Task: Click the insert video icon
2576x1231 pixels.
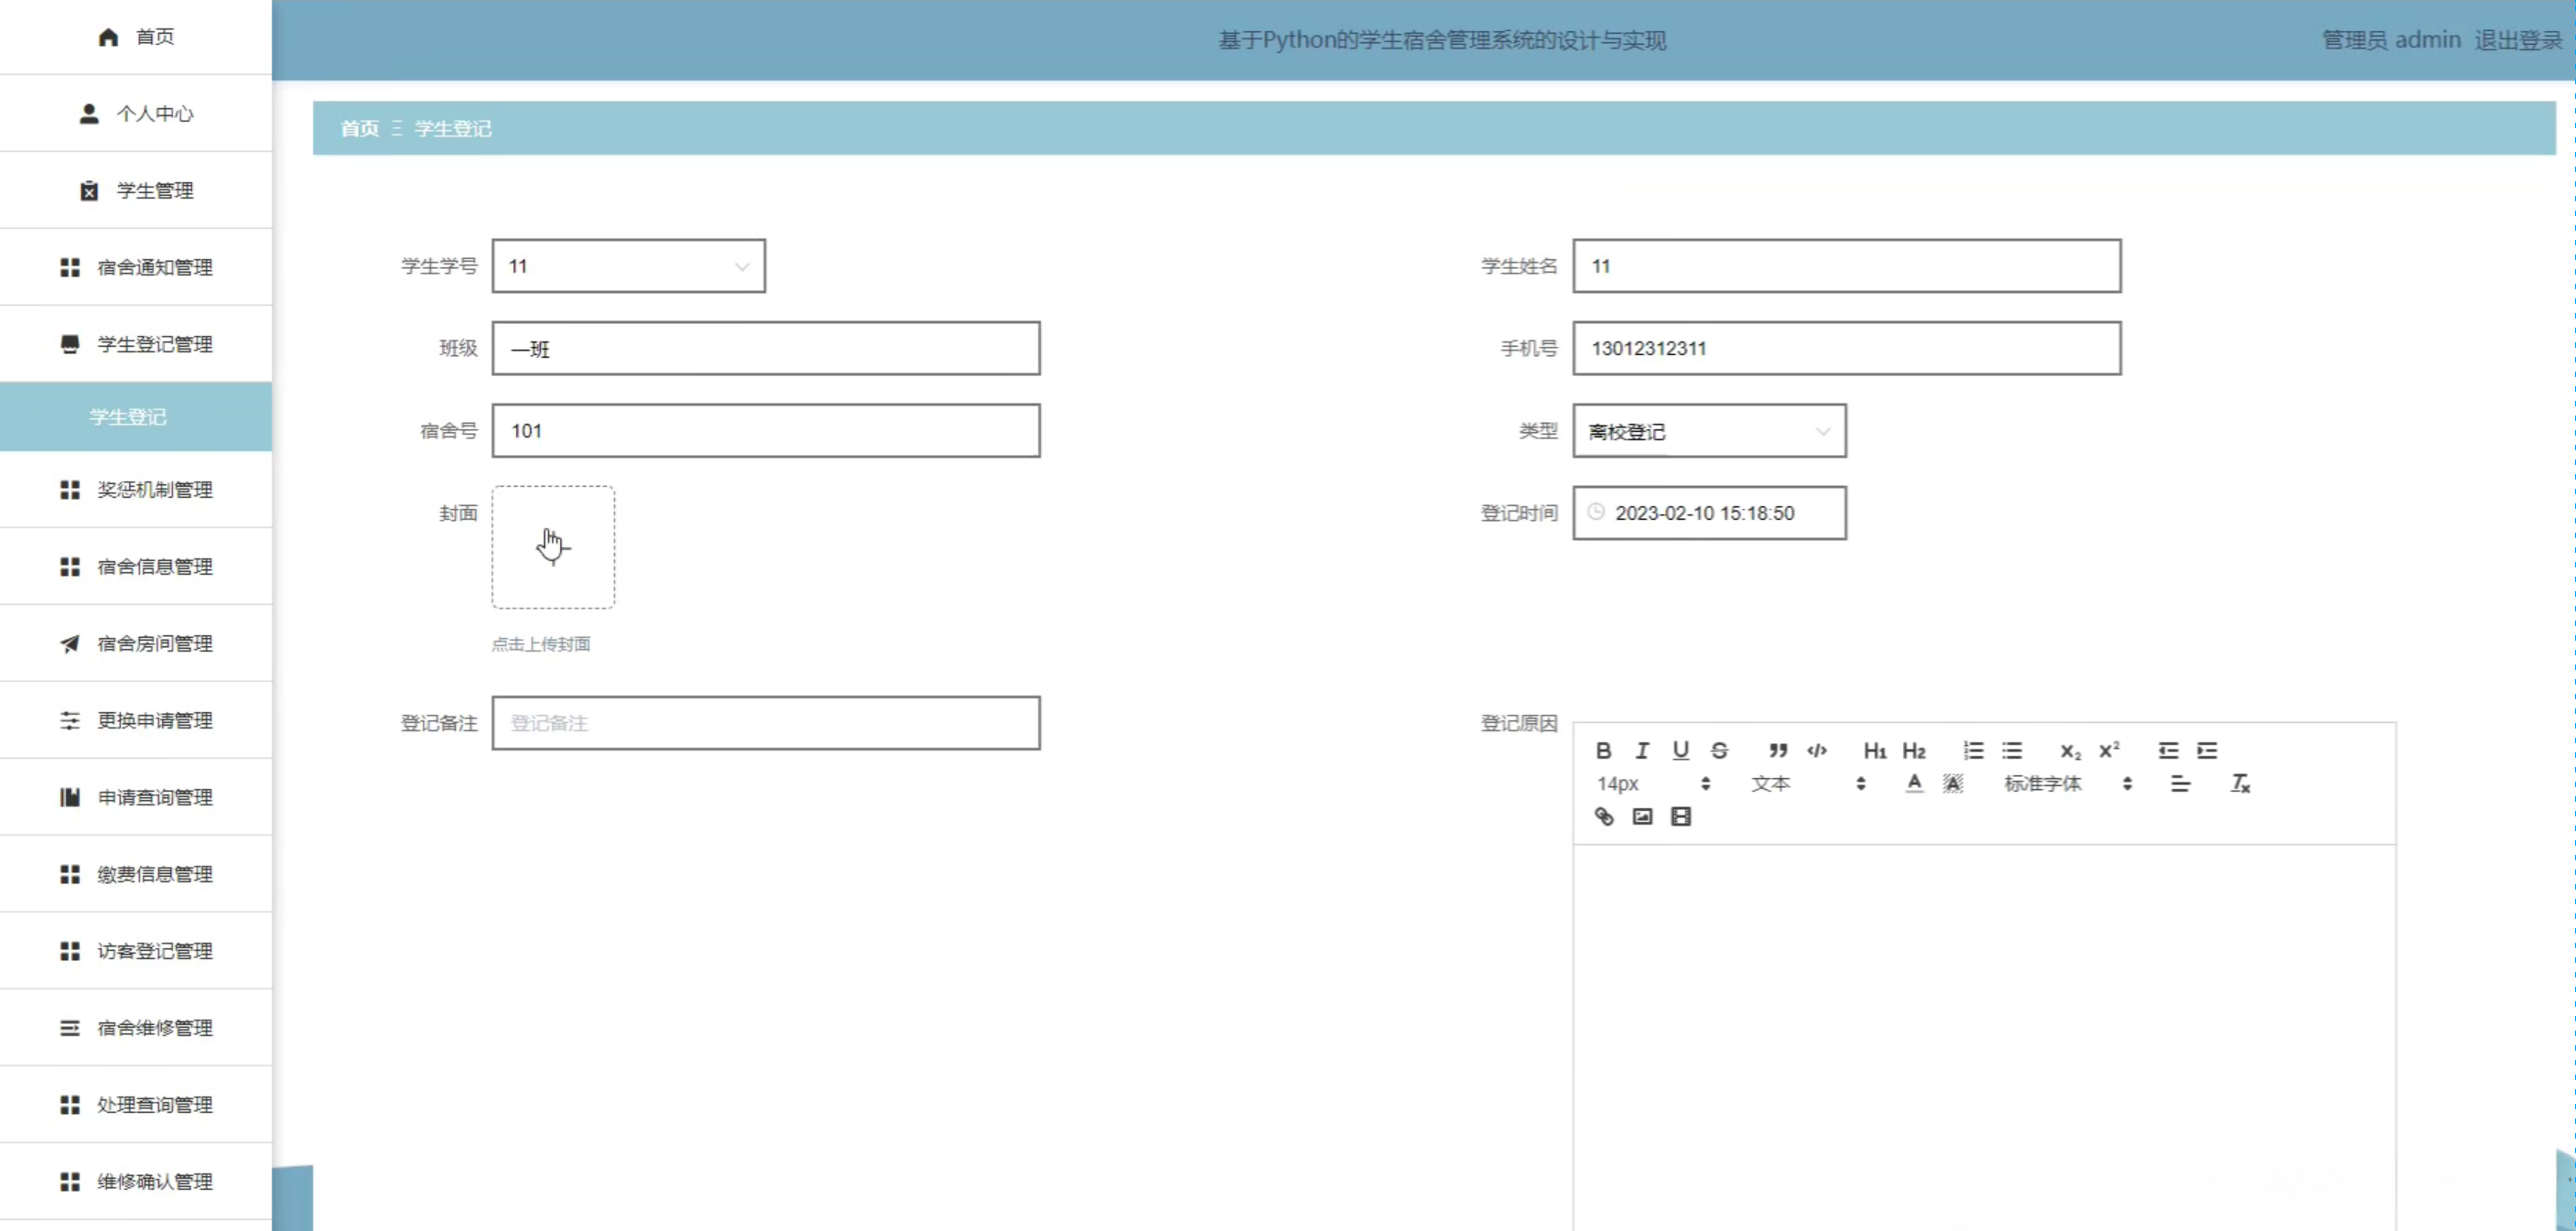Action: (x=1681, y=816)
